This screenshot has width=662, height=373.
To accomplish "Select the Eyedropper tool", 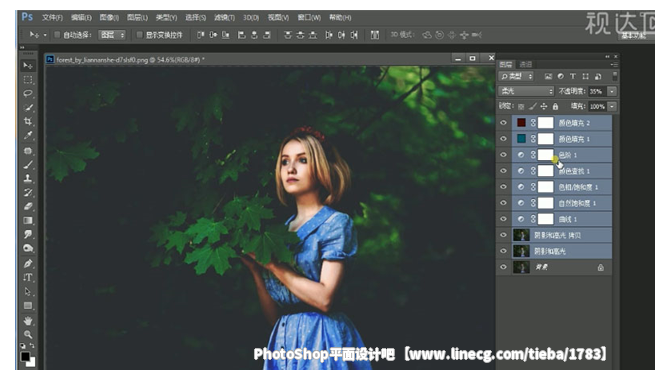I will tap(28, 136).
